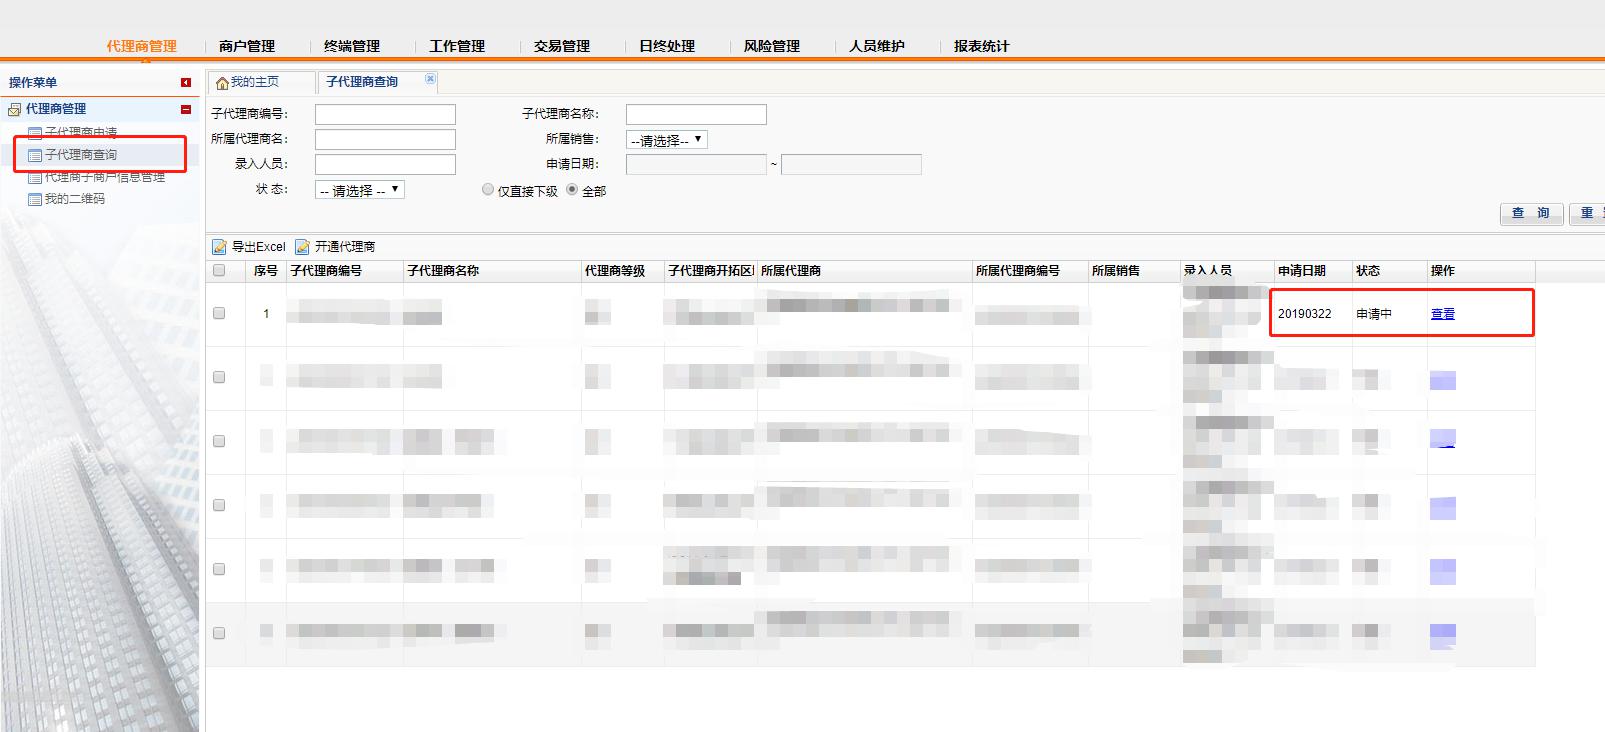Image resolution: width=1605 pixels, height=732 pixels.
Task: Check the checkbox for row 1
Action: (x=219, y=313)
